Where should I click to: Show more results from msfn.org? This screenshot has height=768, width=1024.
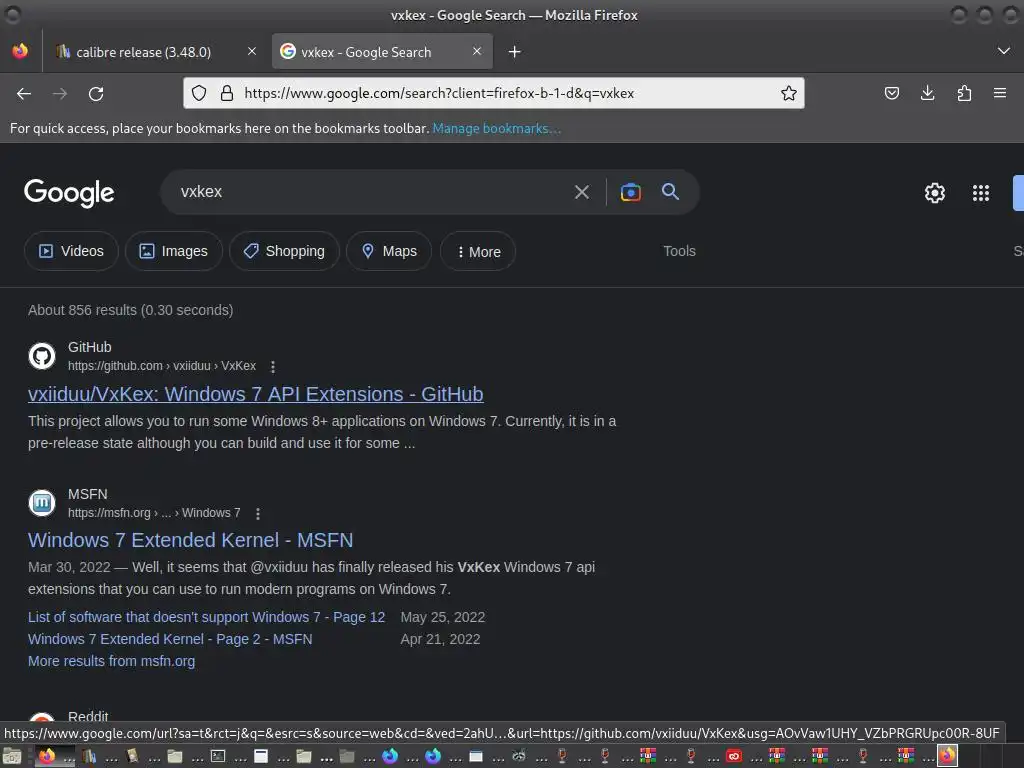point(112,661)
